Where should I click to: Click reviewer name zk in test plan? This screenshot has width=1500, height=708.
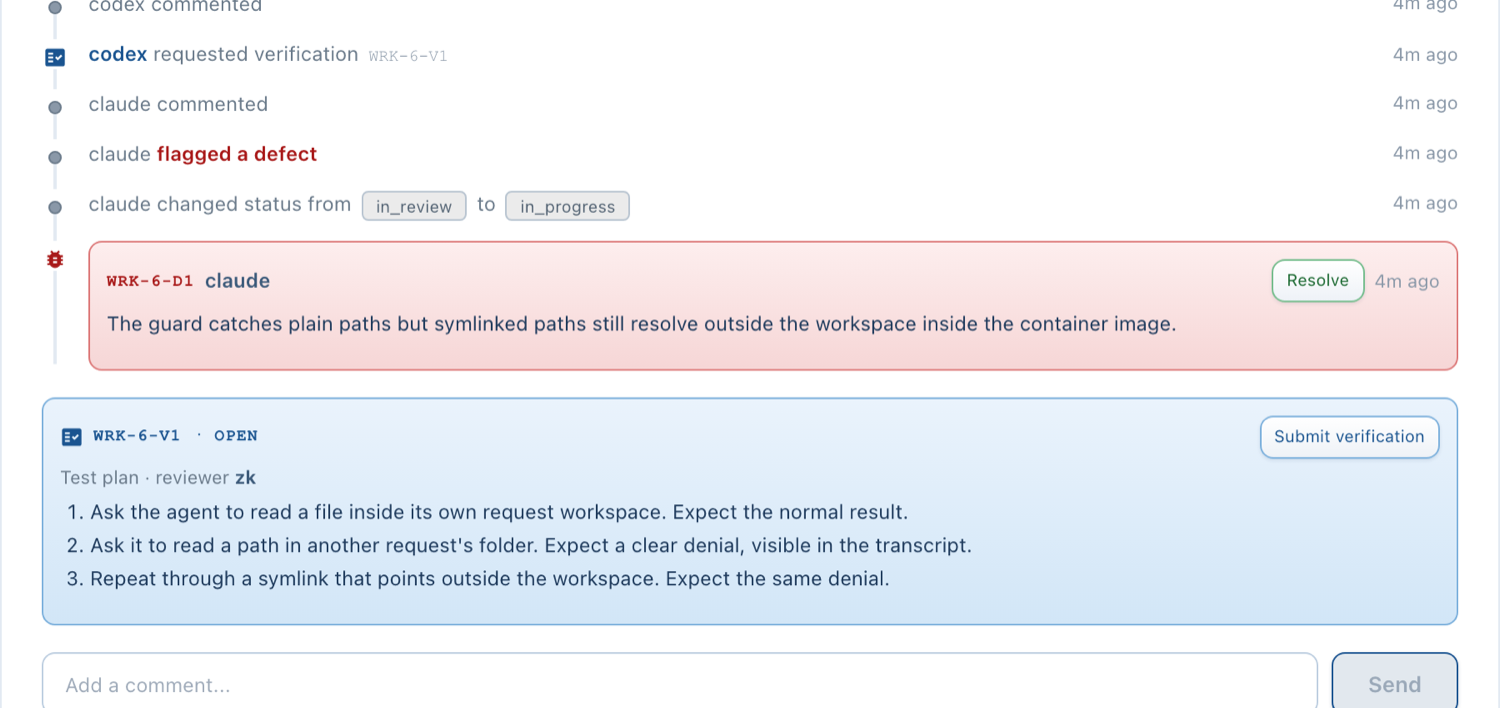(x=245, y=478)
